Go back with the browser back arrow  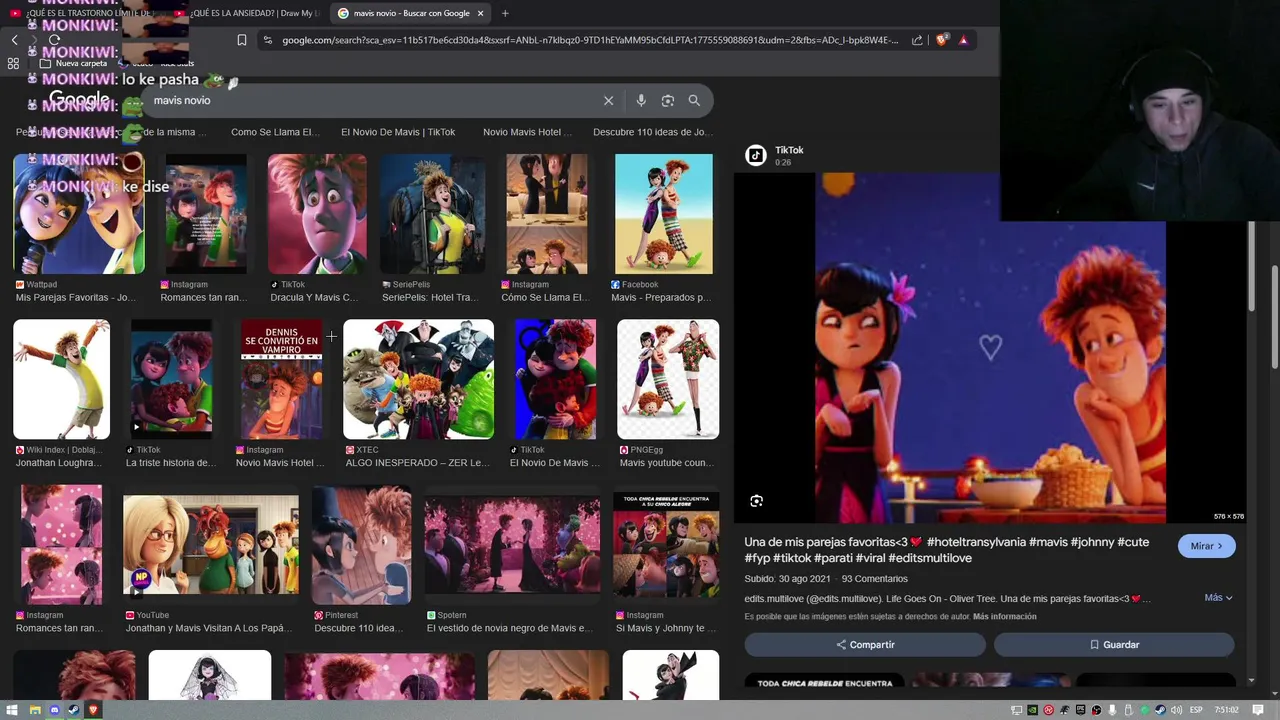tap(14, 40)
